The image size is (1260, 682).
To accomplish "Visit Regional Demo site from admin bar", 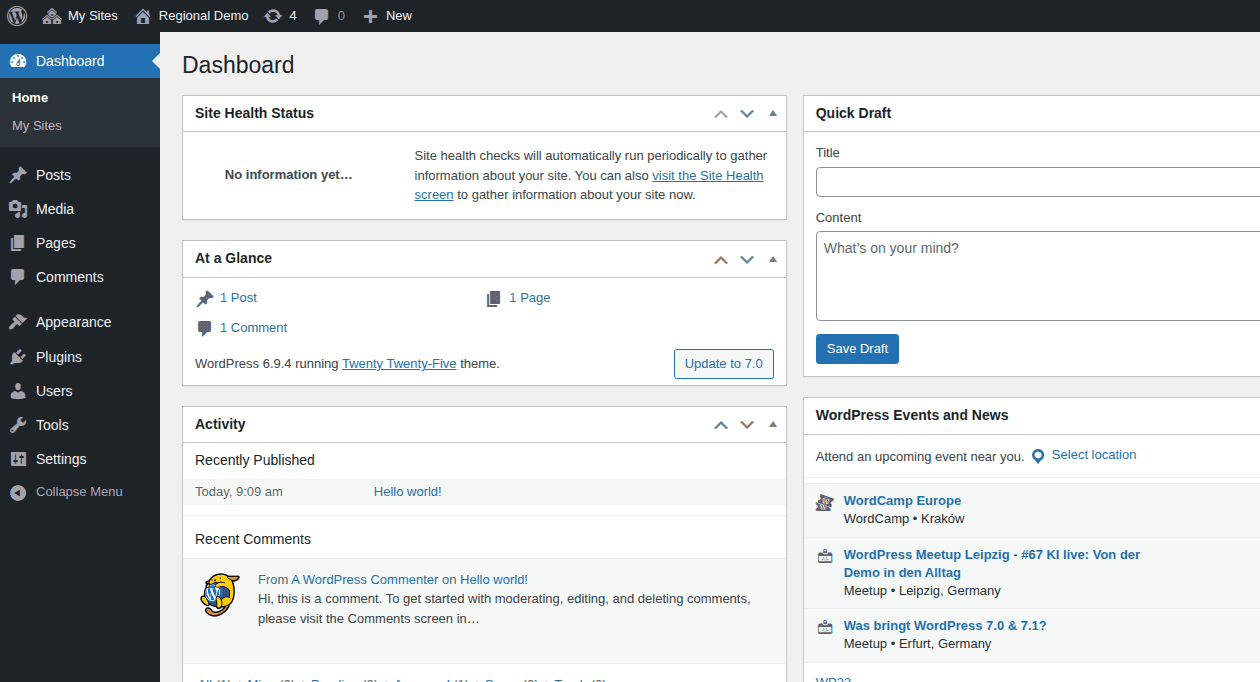I will pos(191,15).
